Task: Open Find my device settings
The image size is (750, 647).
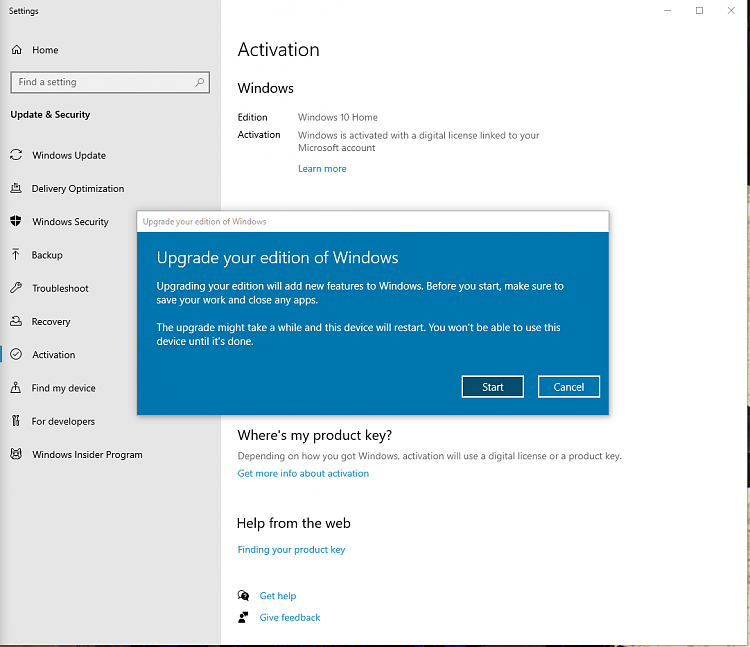Action: coord(64,388)
